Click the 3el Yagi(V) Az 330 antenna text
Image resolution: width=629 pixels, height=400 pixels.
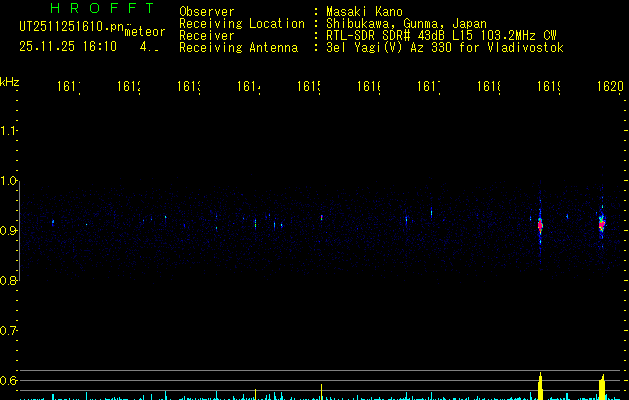[x=445, y=48]
